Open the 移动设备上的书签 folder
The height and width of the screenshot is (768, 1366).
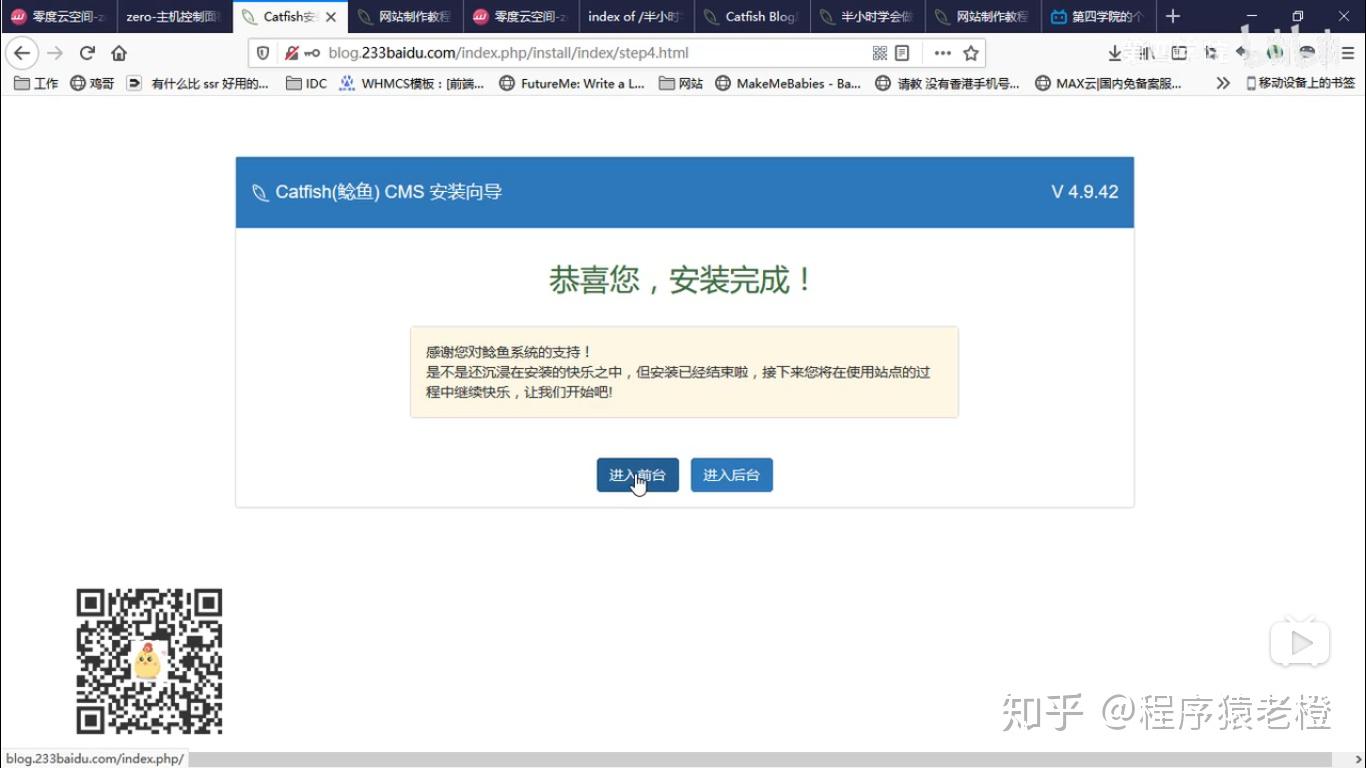pyautogui.click(x=1300, y=84)
